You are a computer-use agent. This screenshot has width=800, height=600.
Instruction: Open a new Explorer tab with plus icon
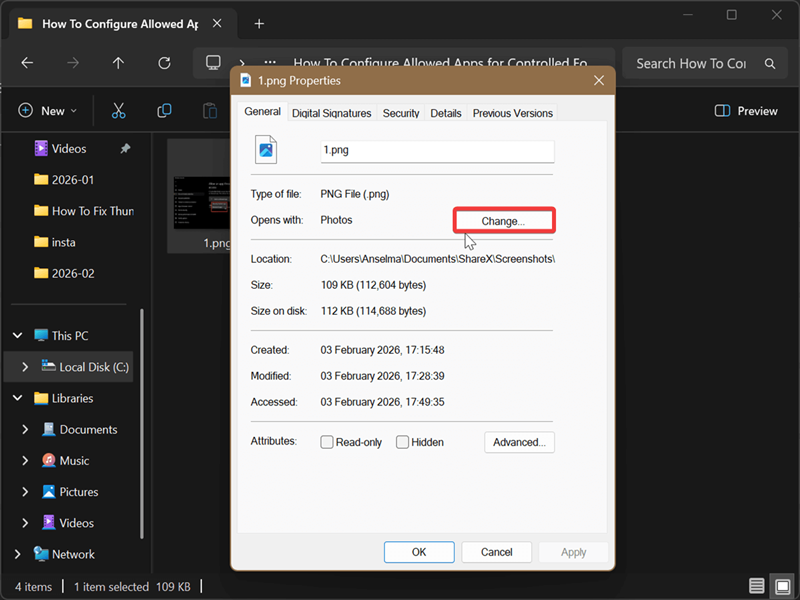click(x=259, y=23)
